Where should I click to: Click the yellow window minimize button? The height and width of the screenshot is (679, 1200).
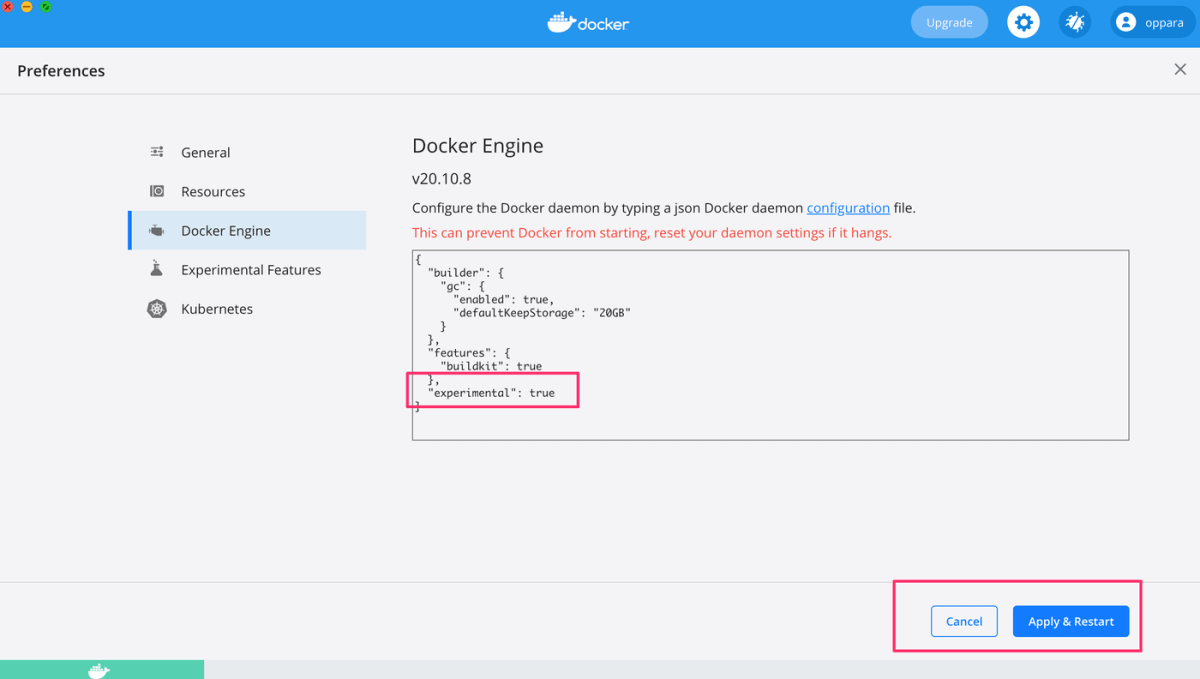[27, 6]
